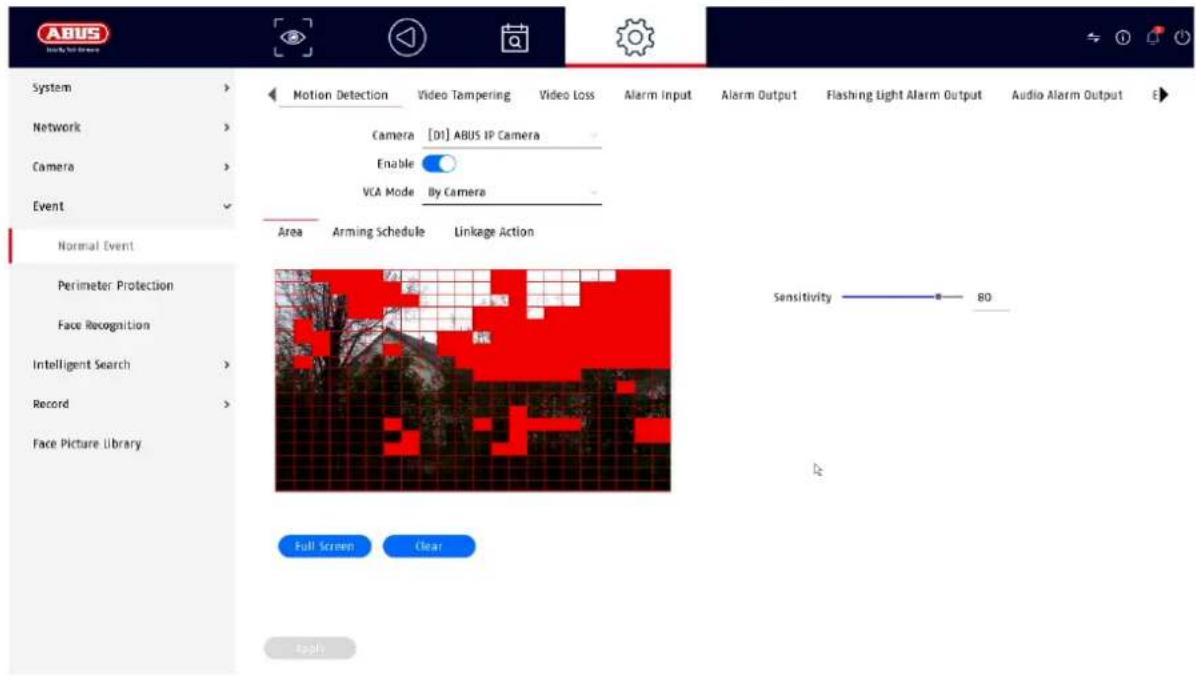The image size is (1196, 678).
Task: Switch to Audio Alarm Output tab
Action: (1066, 95)
